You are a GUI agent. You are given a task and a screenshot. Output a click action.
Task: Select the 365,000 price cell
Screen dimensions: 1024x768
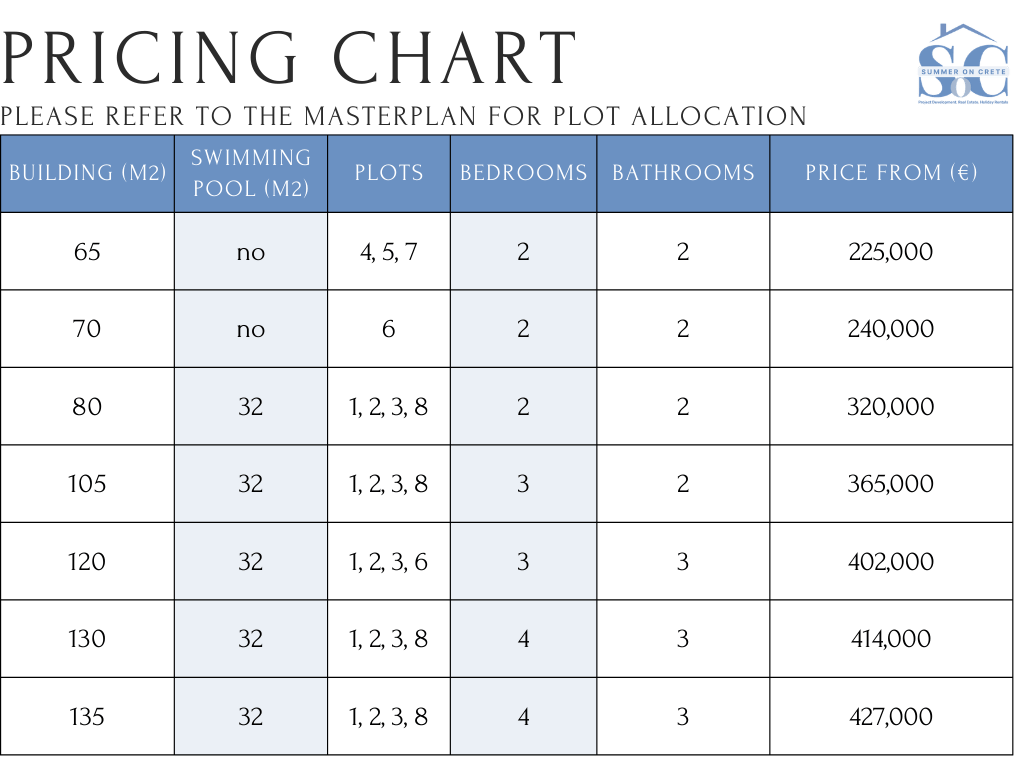click(890, 484)
